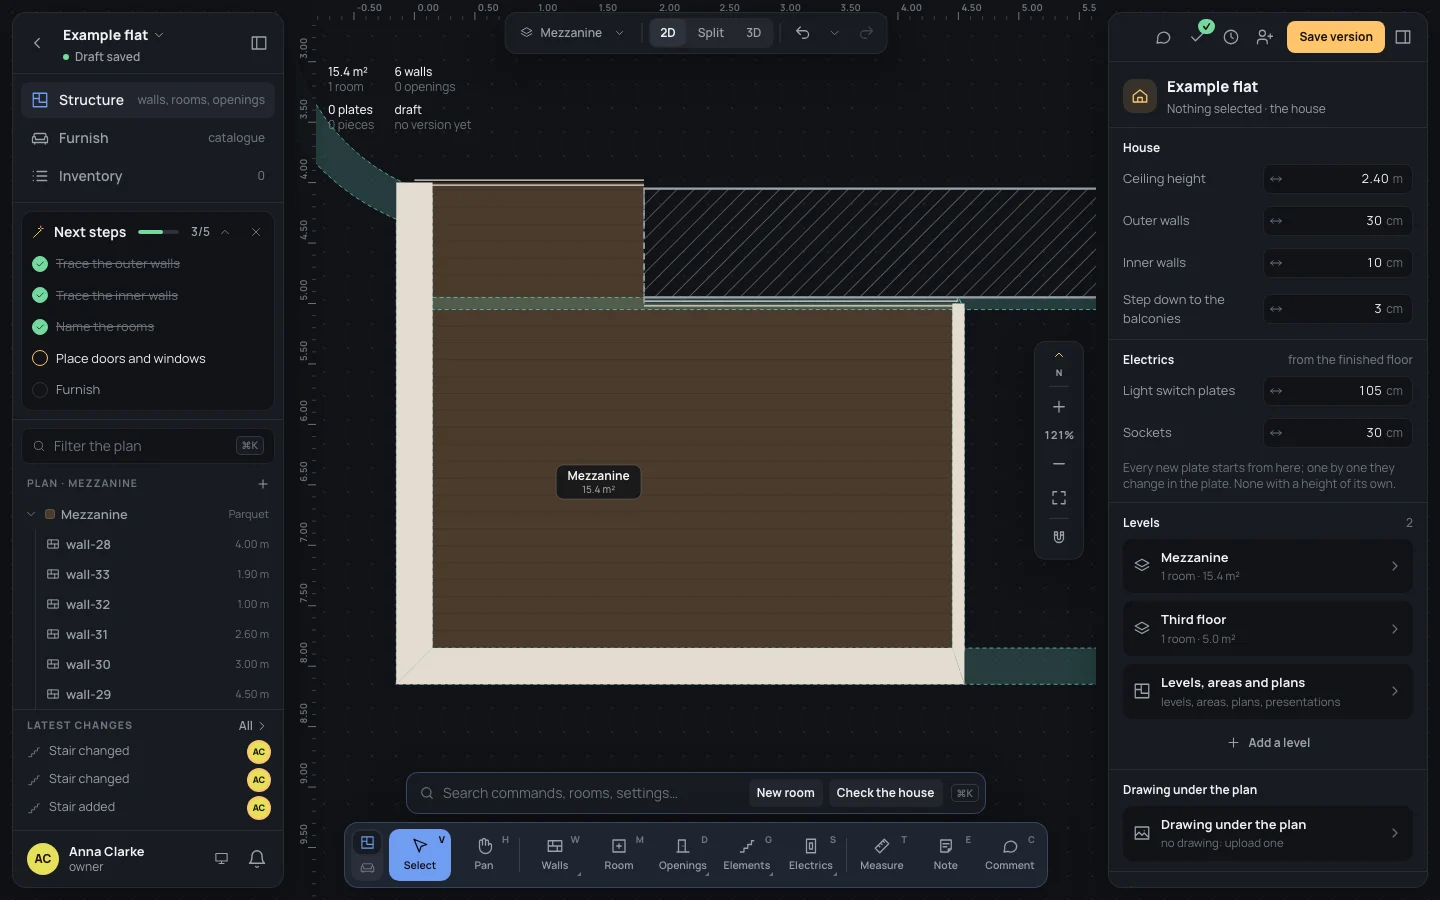Screen dimensions: 1440x900
Task: Check off the Furnish step
Action: [40, 390]
